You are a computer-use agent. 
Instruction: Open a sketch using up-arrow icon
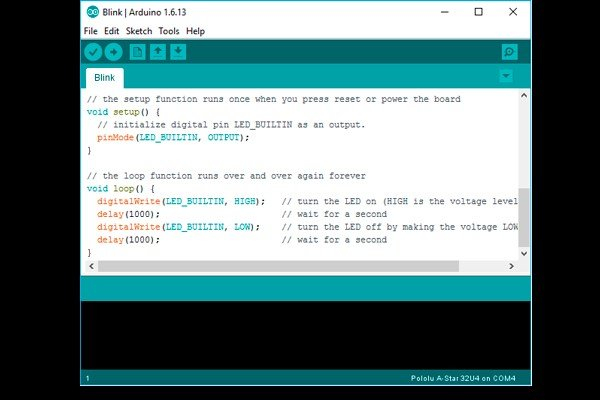[158, 52]
